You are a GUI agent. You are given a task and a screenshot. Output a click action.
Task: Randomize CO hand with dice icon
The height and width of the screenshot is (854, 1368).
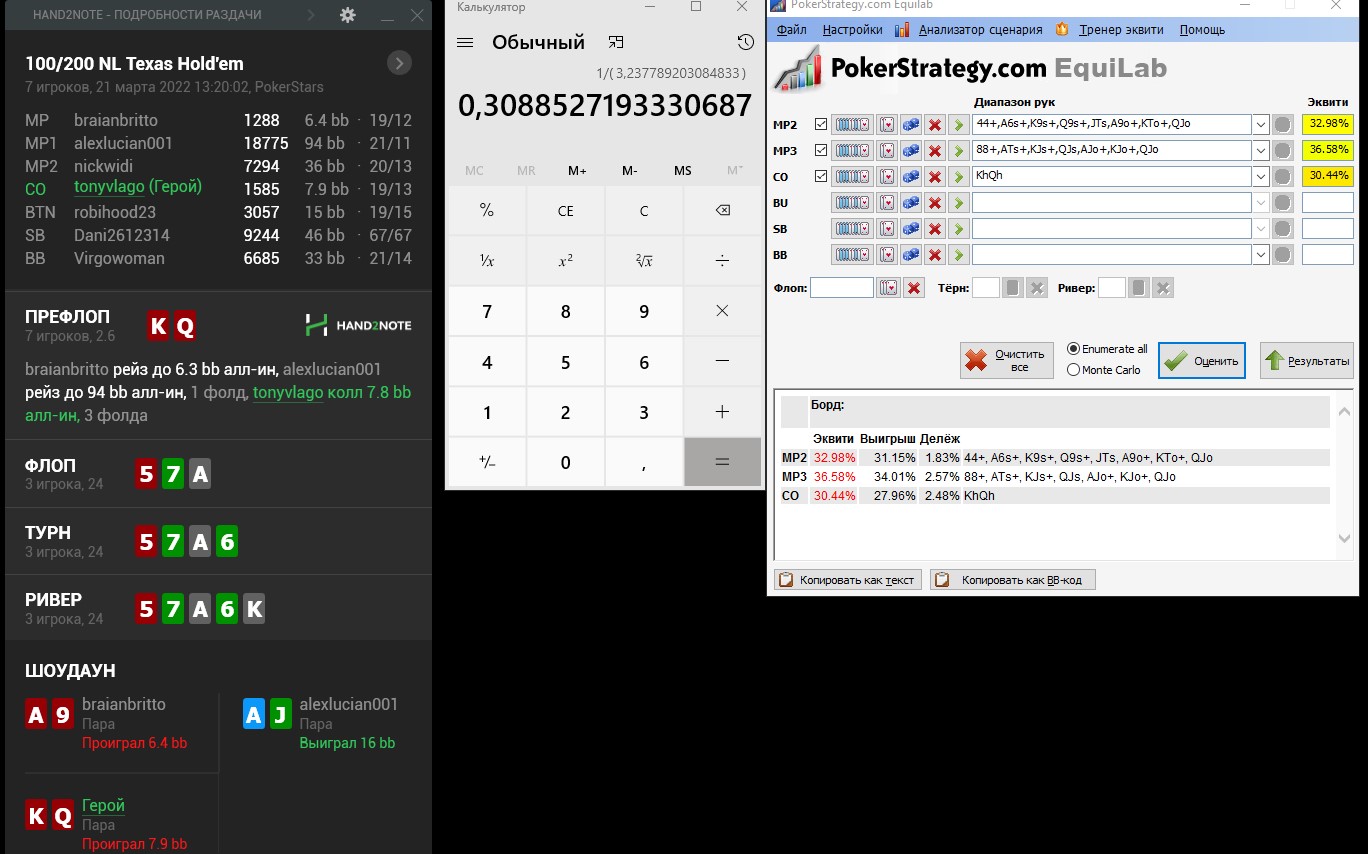(911, 177)
